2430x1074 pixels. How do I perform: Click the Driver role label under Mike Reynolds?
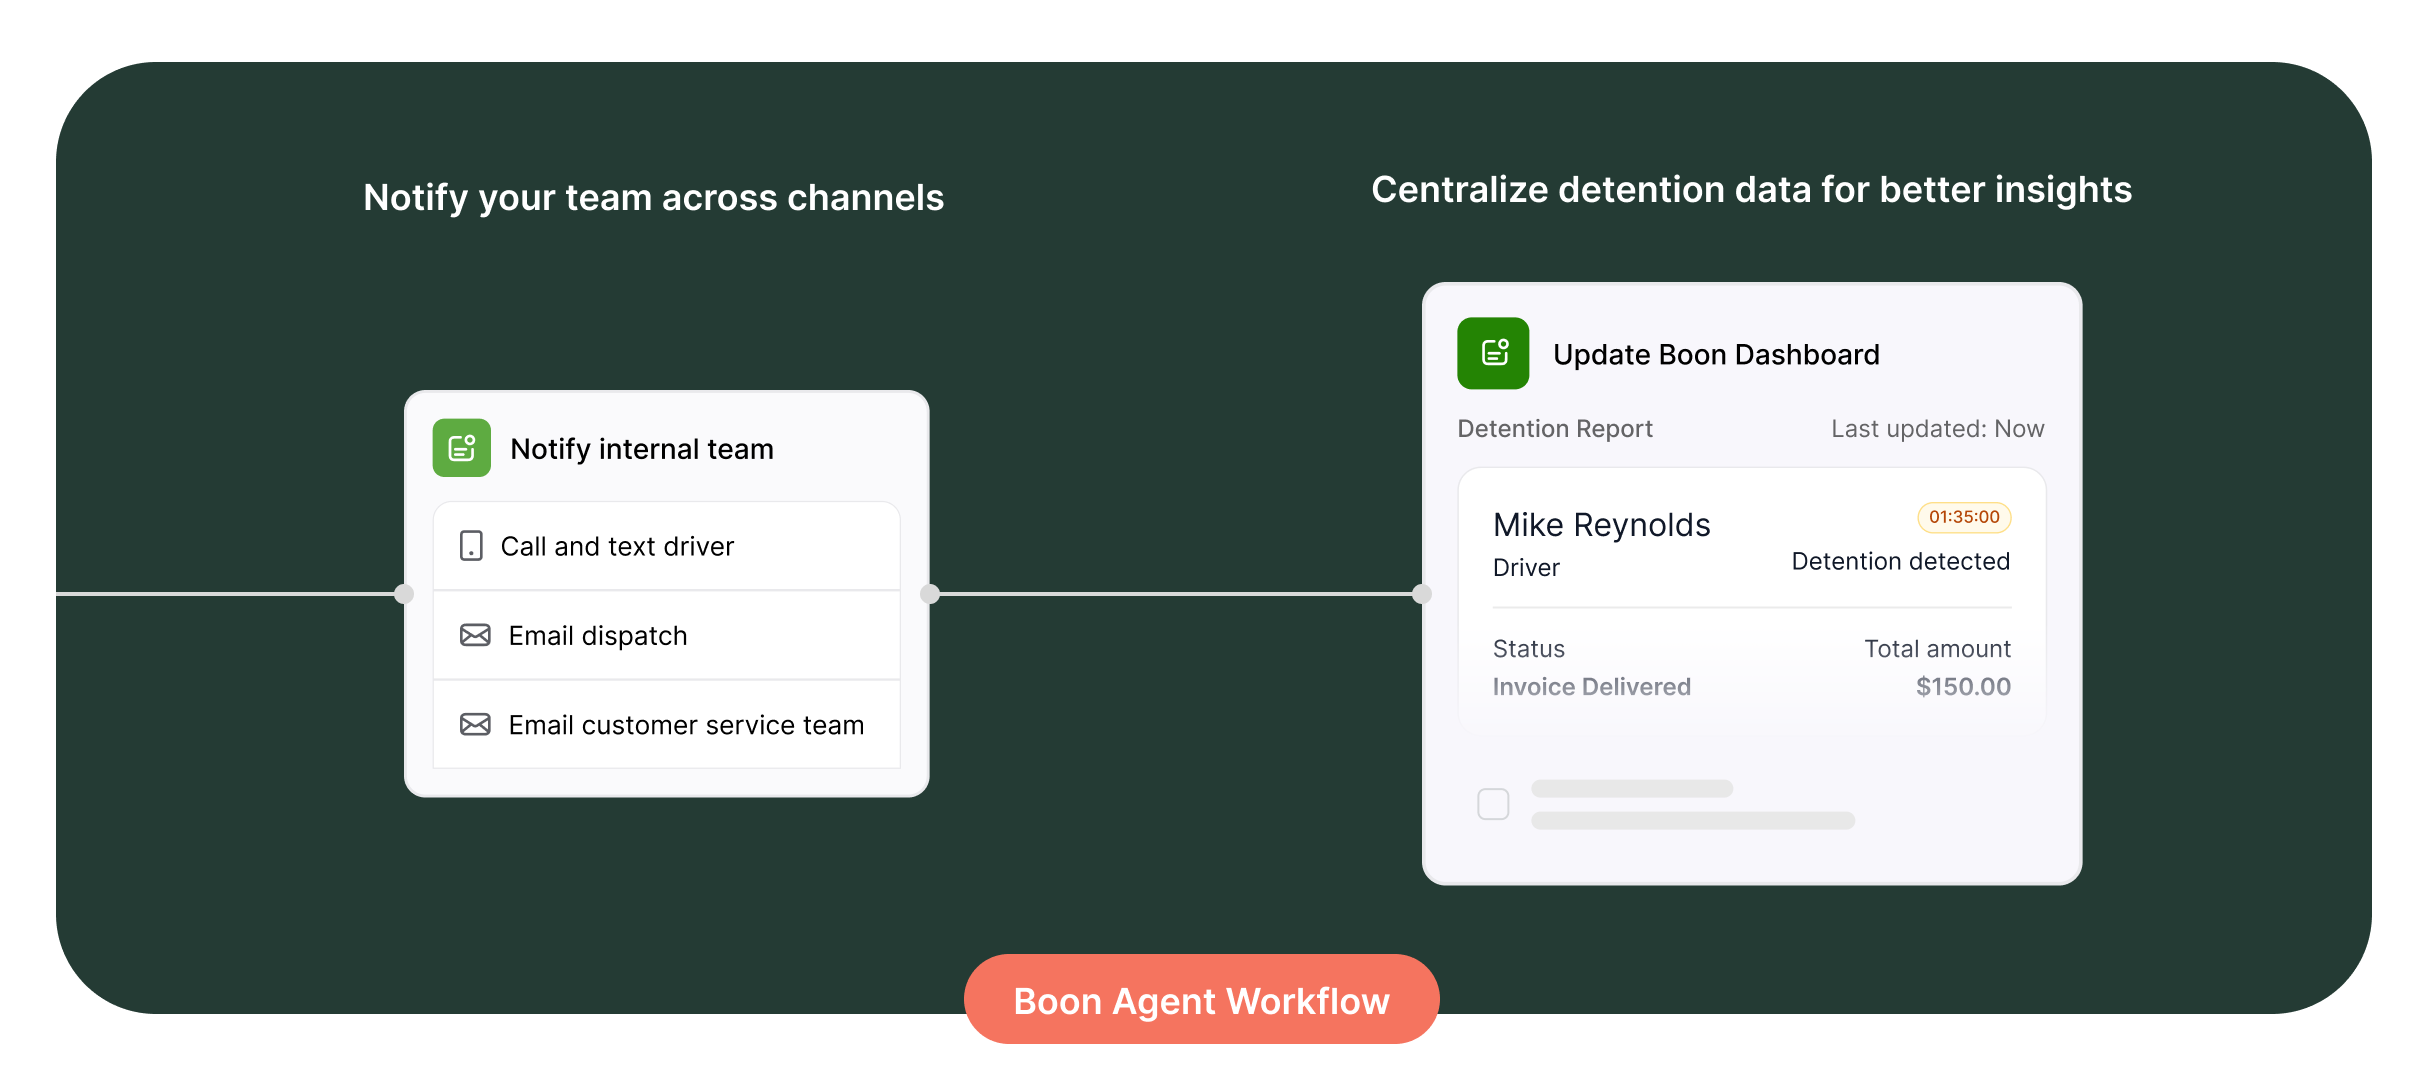coord(1526,568)
